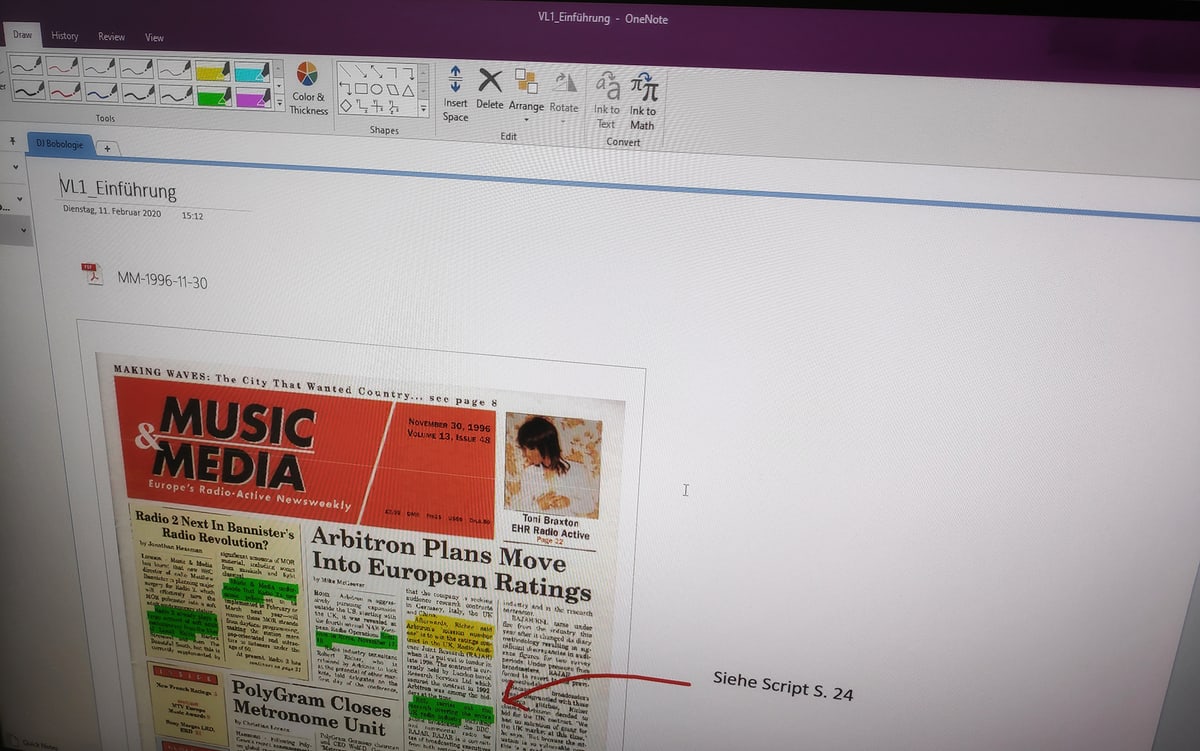Choose the parallelogram shape
The width and height of the screenshot is (1200, 751).
[393, 89]
